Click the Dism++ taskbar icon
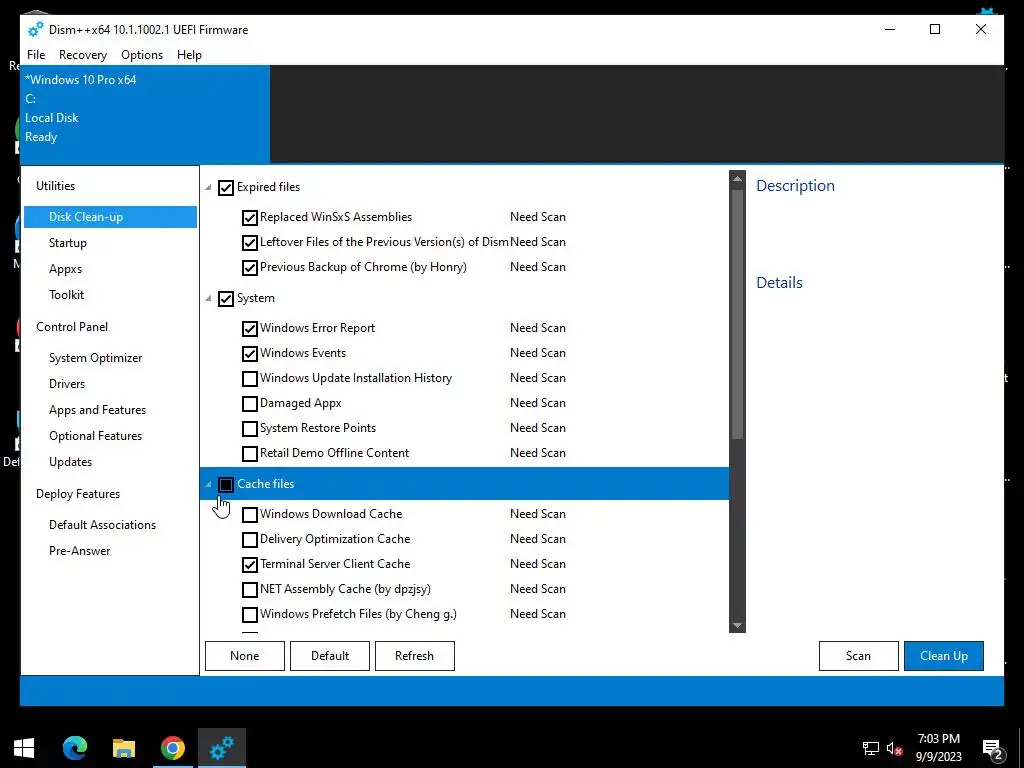 pos(222,748)
